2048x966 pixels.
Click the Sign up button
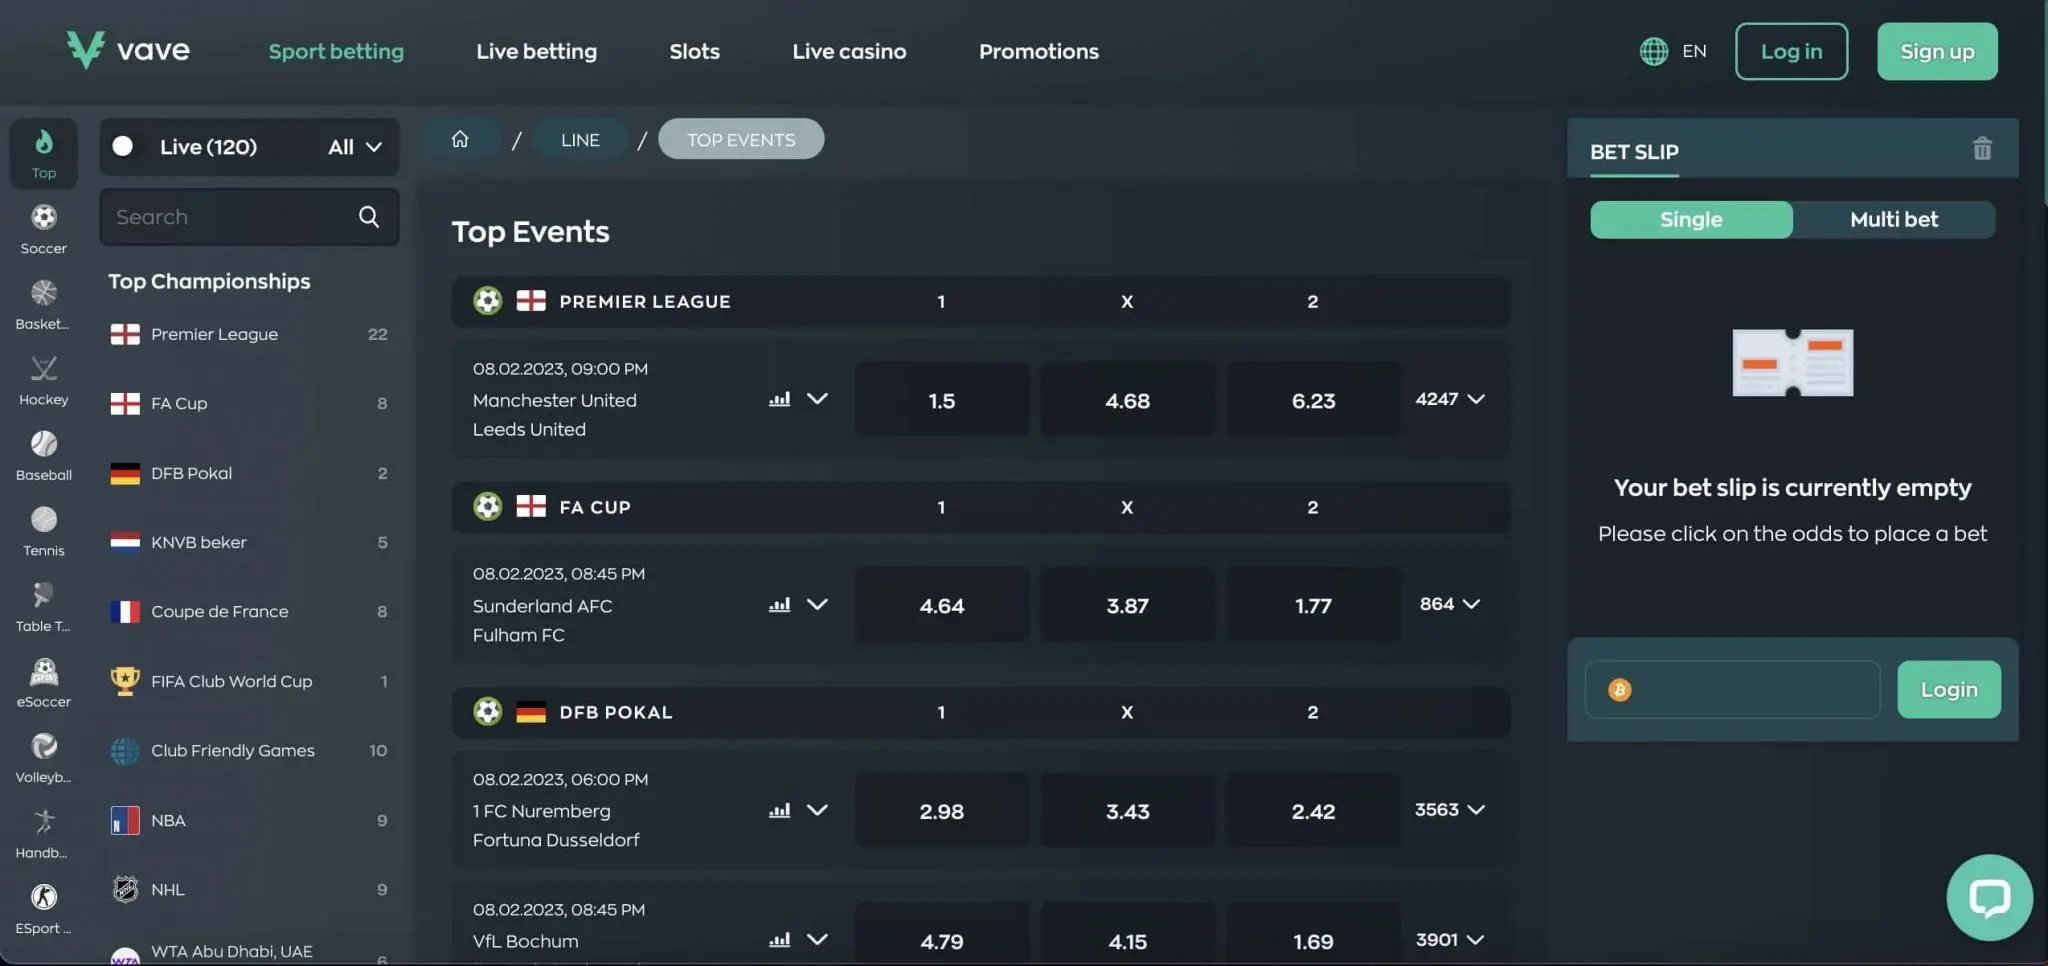(x=1937, y=51)
